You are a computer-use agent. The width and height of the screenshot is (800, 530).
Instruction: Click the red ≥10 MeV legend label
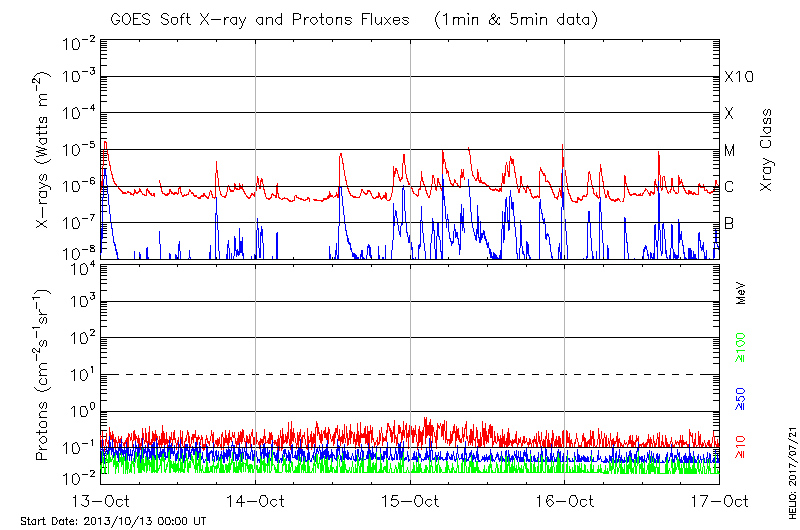pyautogui.click(x=741, y=447)
